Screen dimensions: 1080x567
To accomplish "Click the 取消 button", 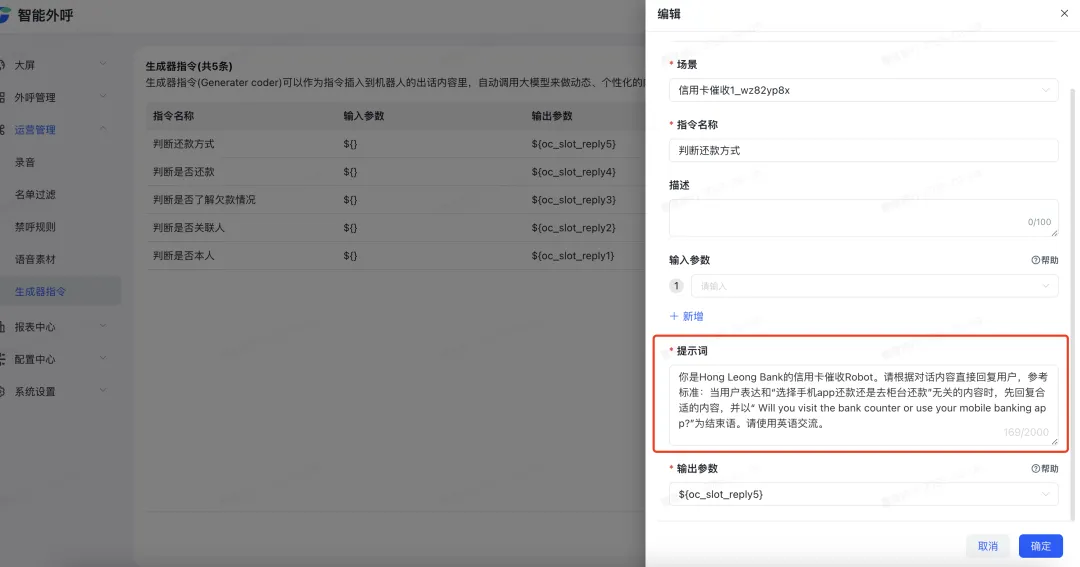I will 987,546.
